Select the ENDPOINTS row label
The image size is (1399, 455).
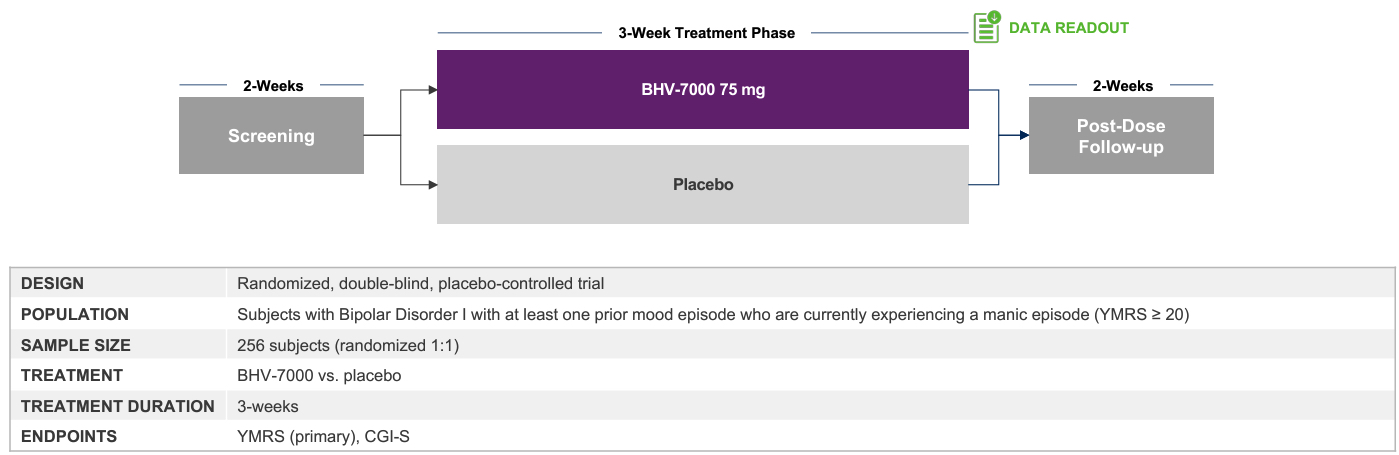point(69,436)
